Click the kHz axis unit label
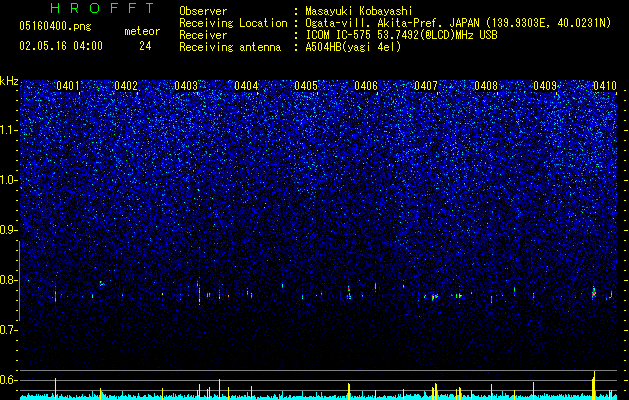This screenshot has height=400, width=629. 9,81
